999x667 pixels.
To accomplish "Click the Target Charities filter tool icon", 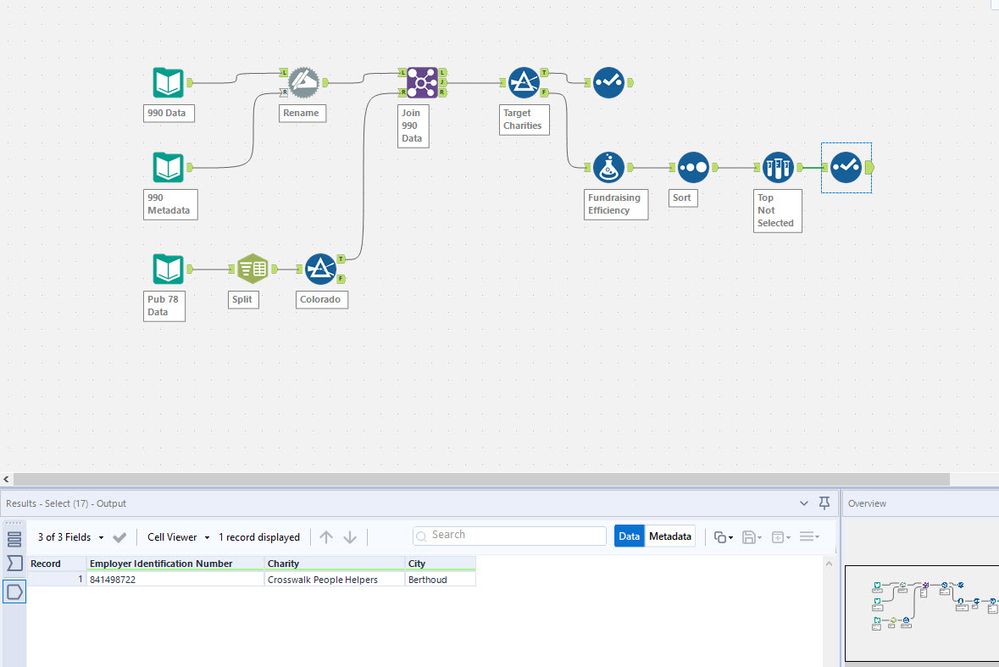I will [x=524, y=83].
